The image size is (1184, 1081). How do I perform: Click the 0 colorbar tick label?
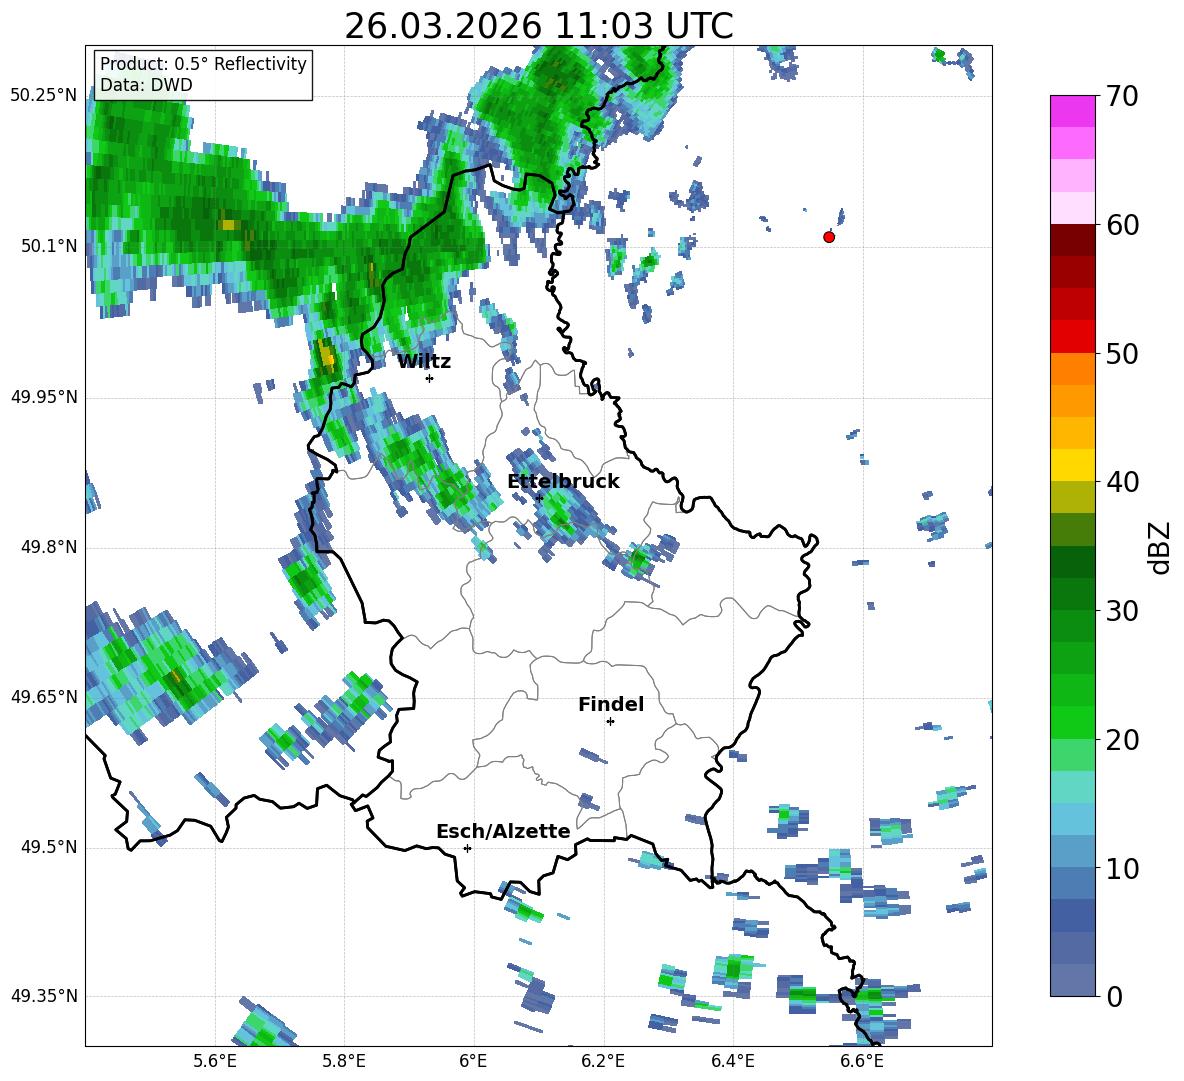[1114, 996]
